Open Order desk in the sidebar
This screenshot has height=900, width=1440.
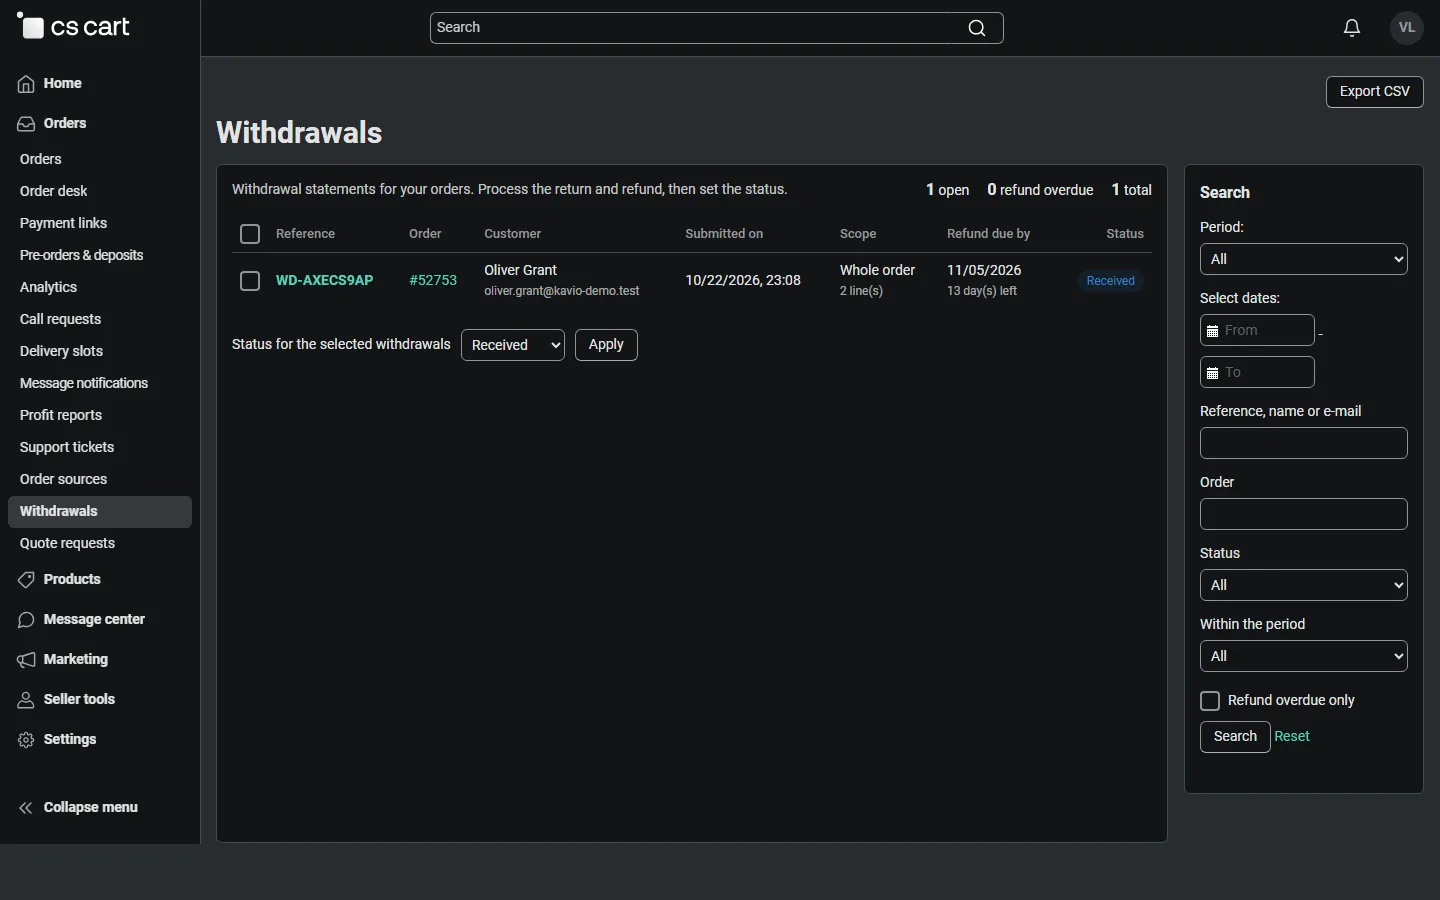pyautogui.click(x=54, y=191)
